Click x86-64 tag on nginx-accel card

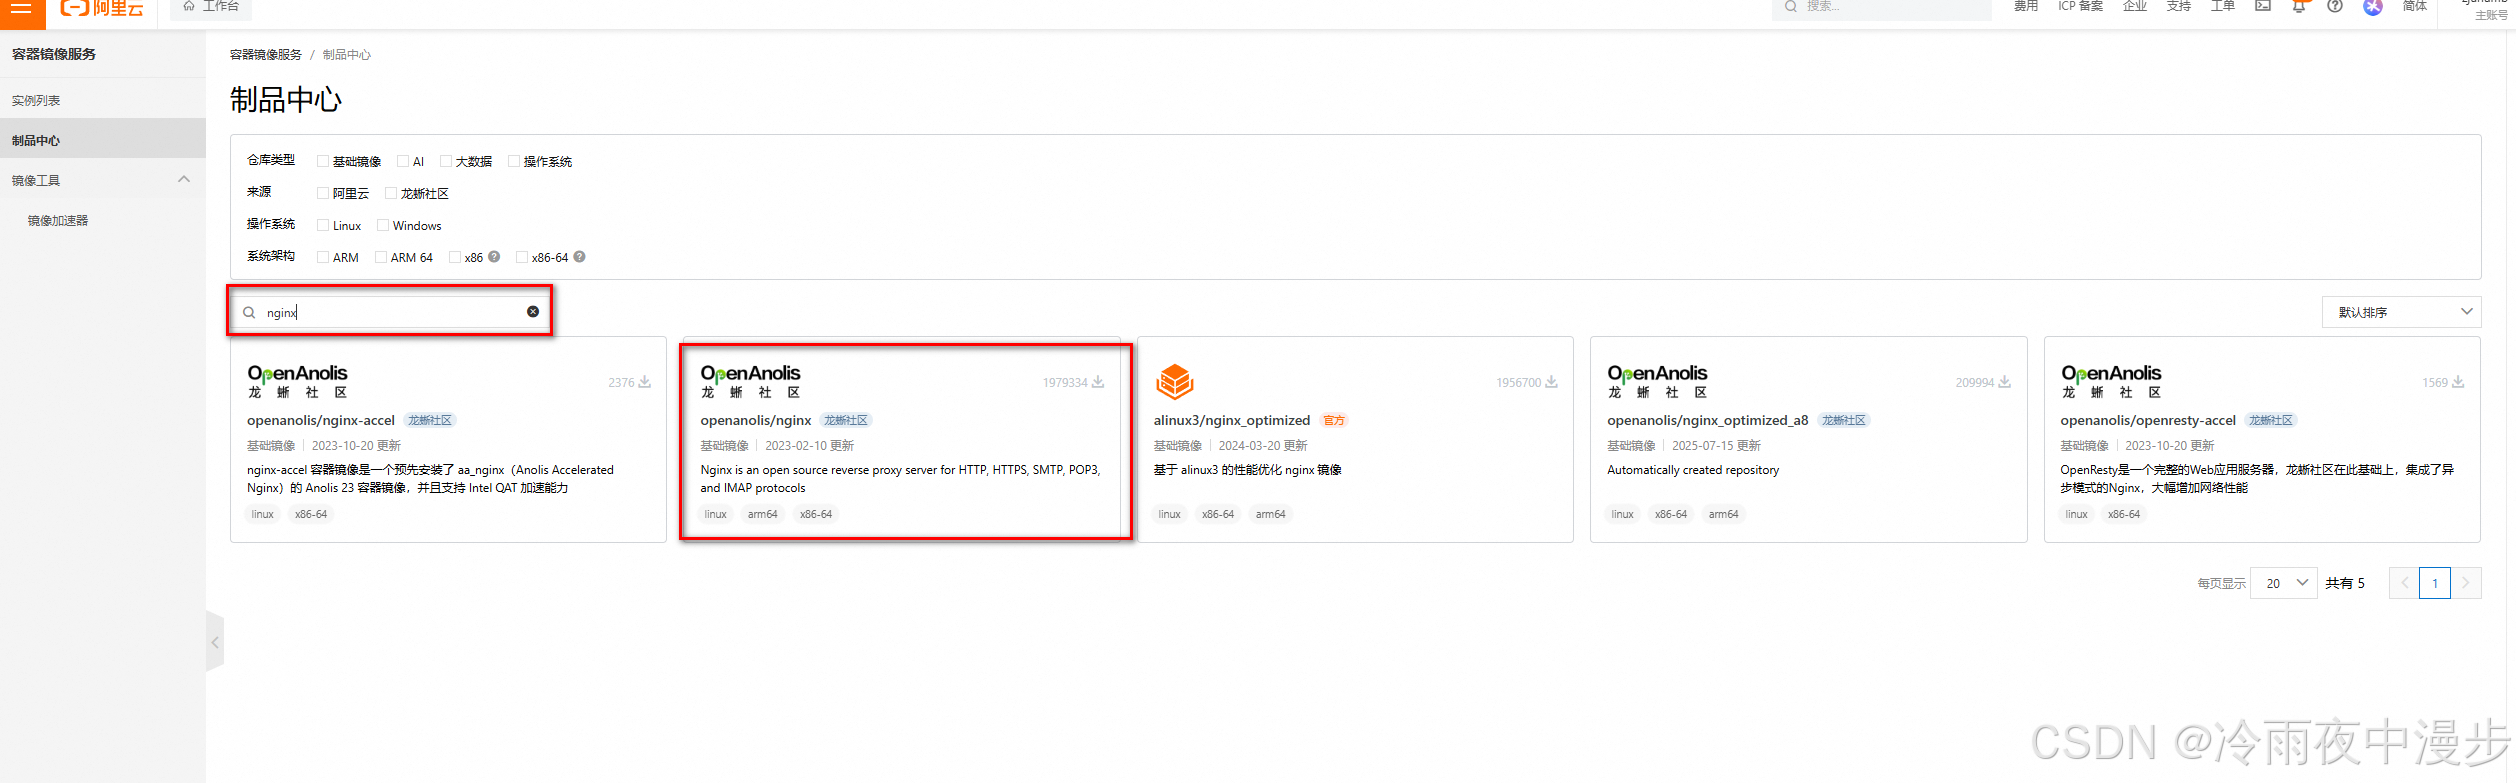coord(311,514)
